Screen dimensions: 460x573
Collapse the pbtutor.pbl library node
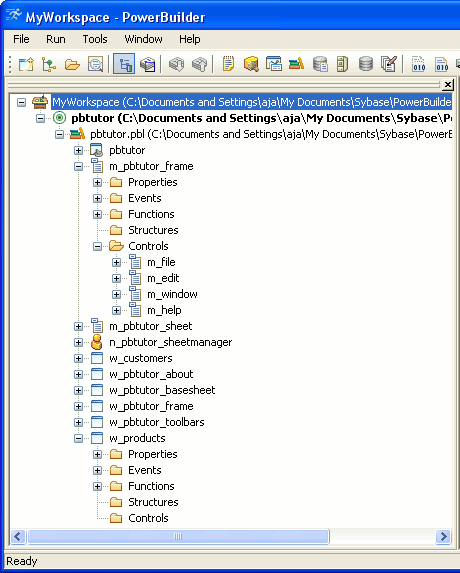(60, 134)
